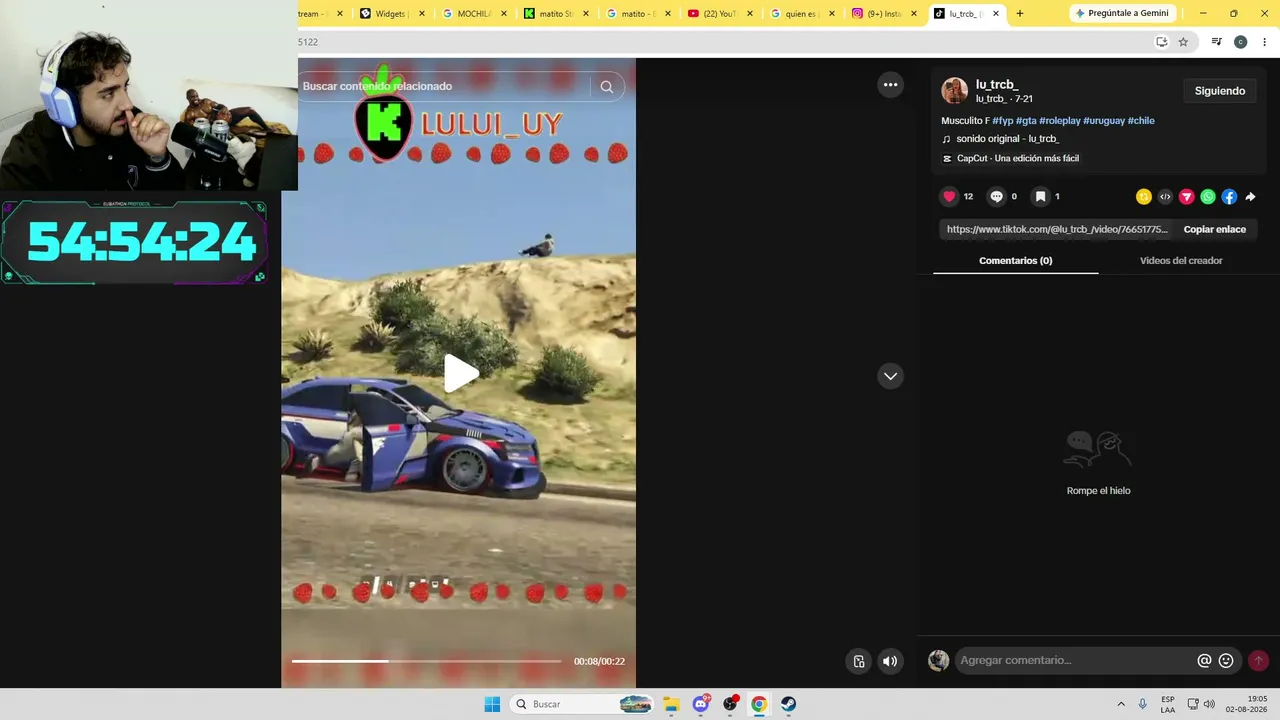Share the video to Facebook

coord(1229,197)
